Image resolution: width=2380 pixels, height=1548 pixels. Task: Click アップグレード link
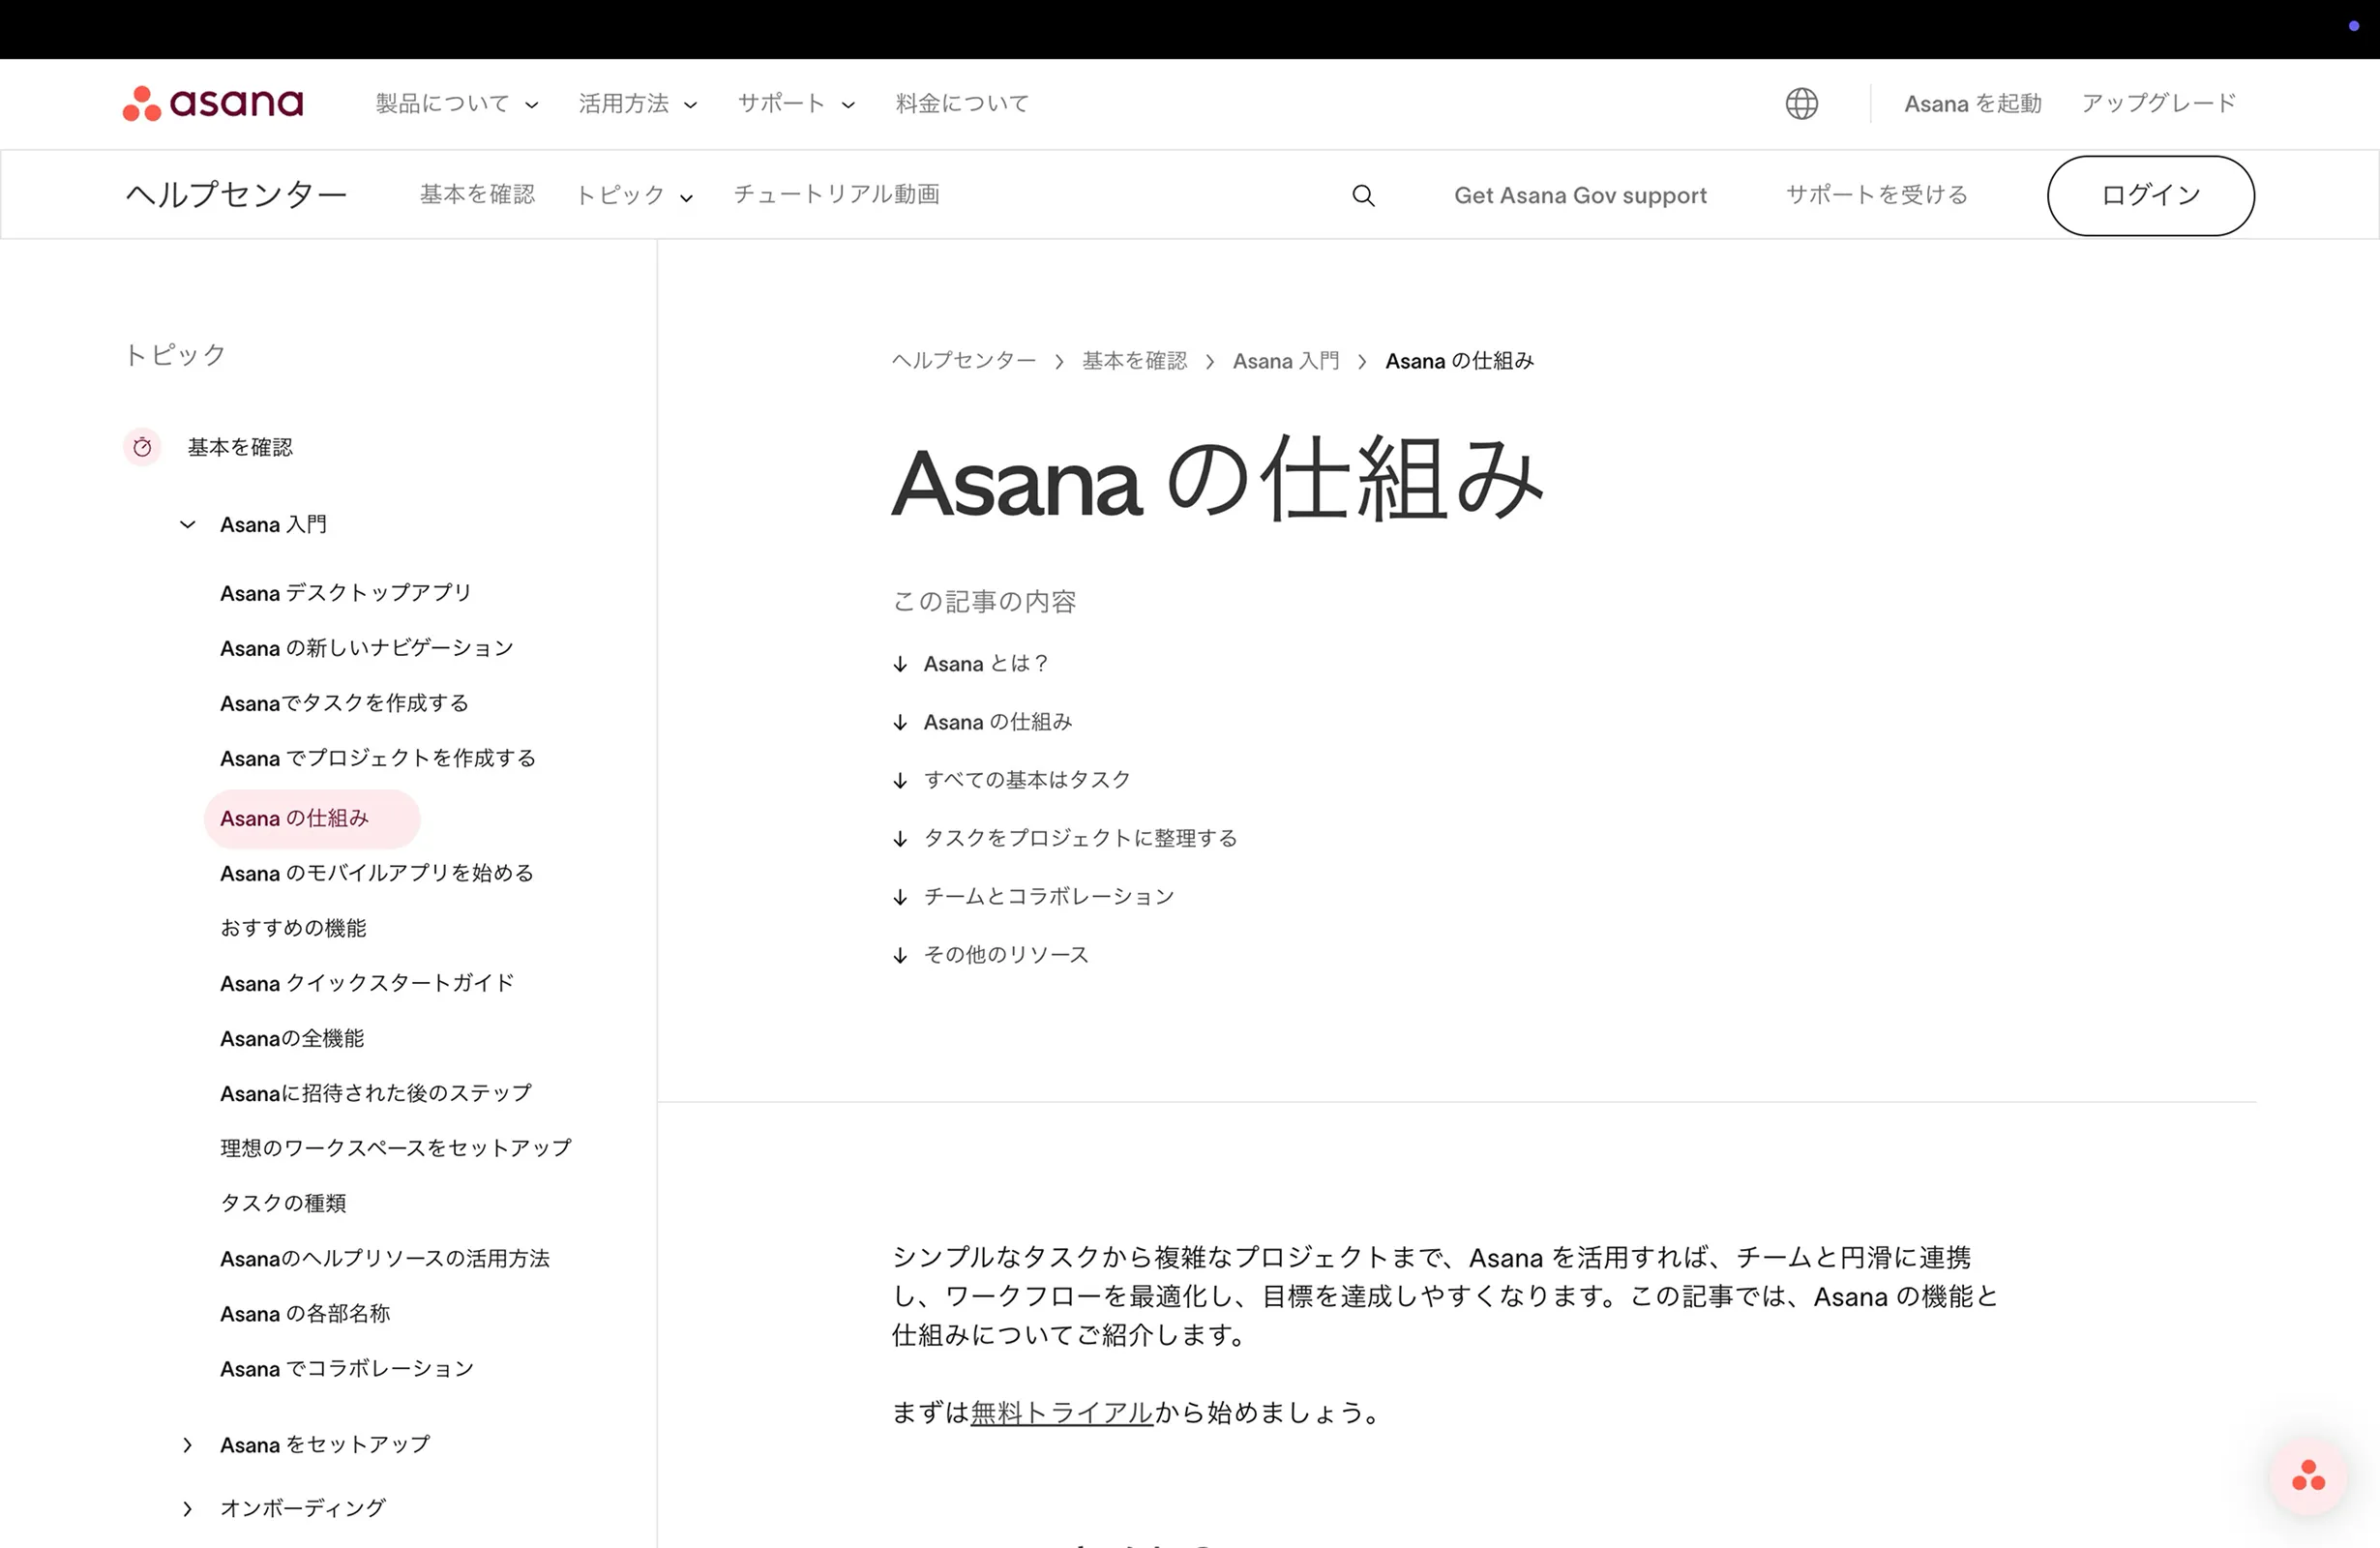pos(2158,103)
